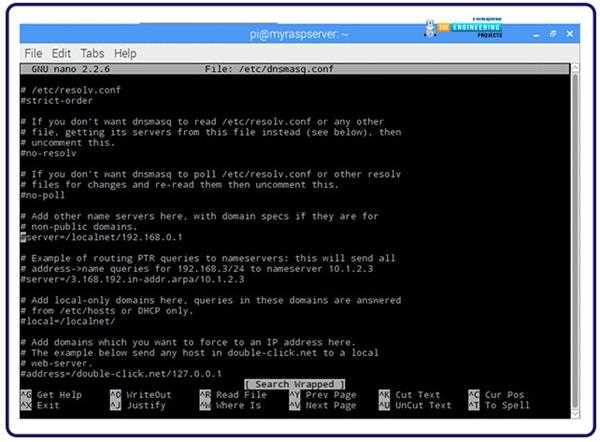This screenshot has height=442, width=600.
Task: Click the '# web-server.' comment line
Action: click(x=57, y=364)
